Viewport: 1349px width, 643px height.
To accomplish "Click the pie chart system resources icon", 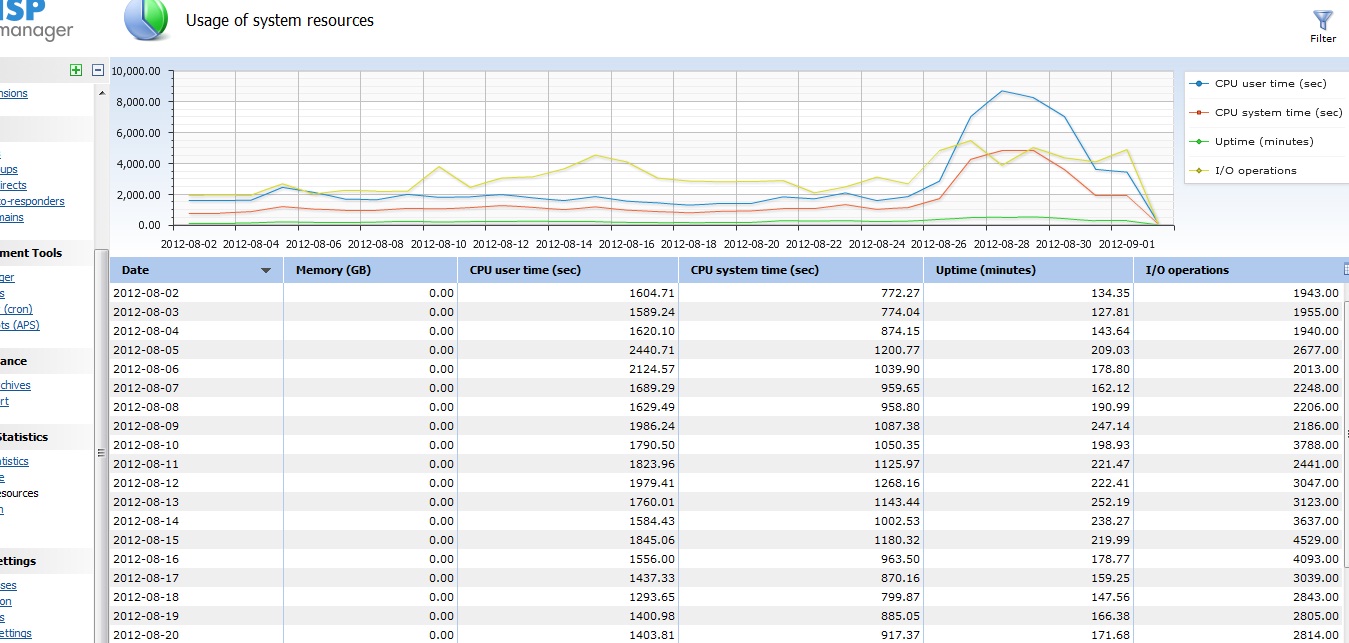I will point(146,21).
